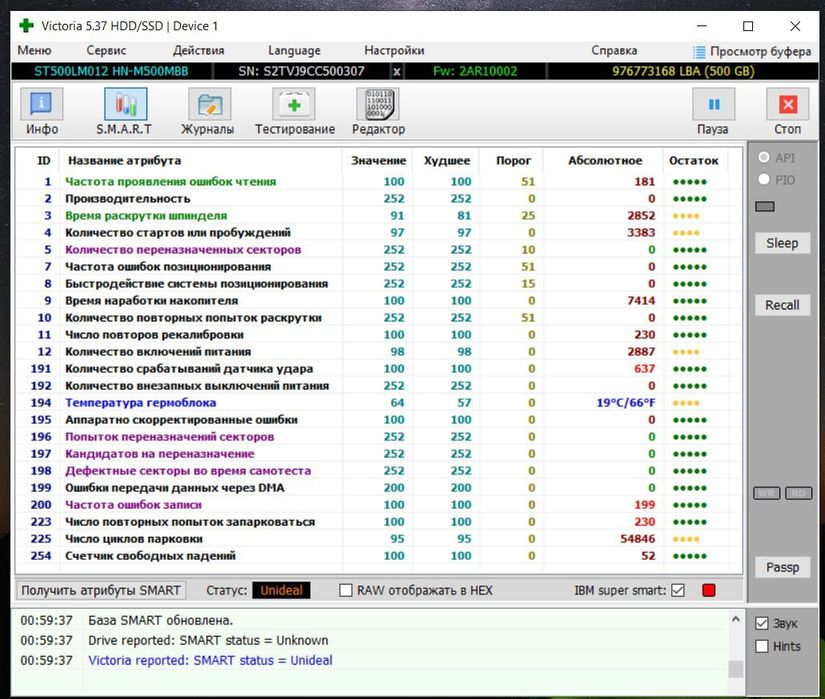Open the Language menu
The image size is (825, 699).
(x=294, y=50)
